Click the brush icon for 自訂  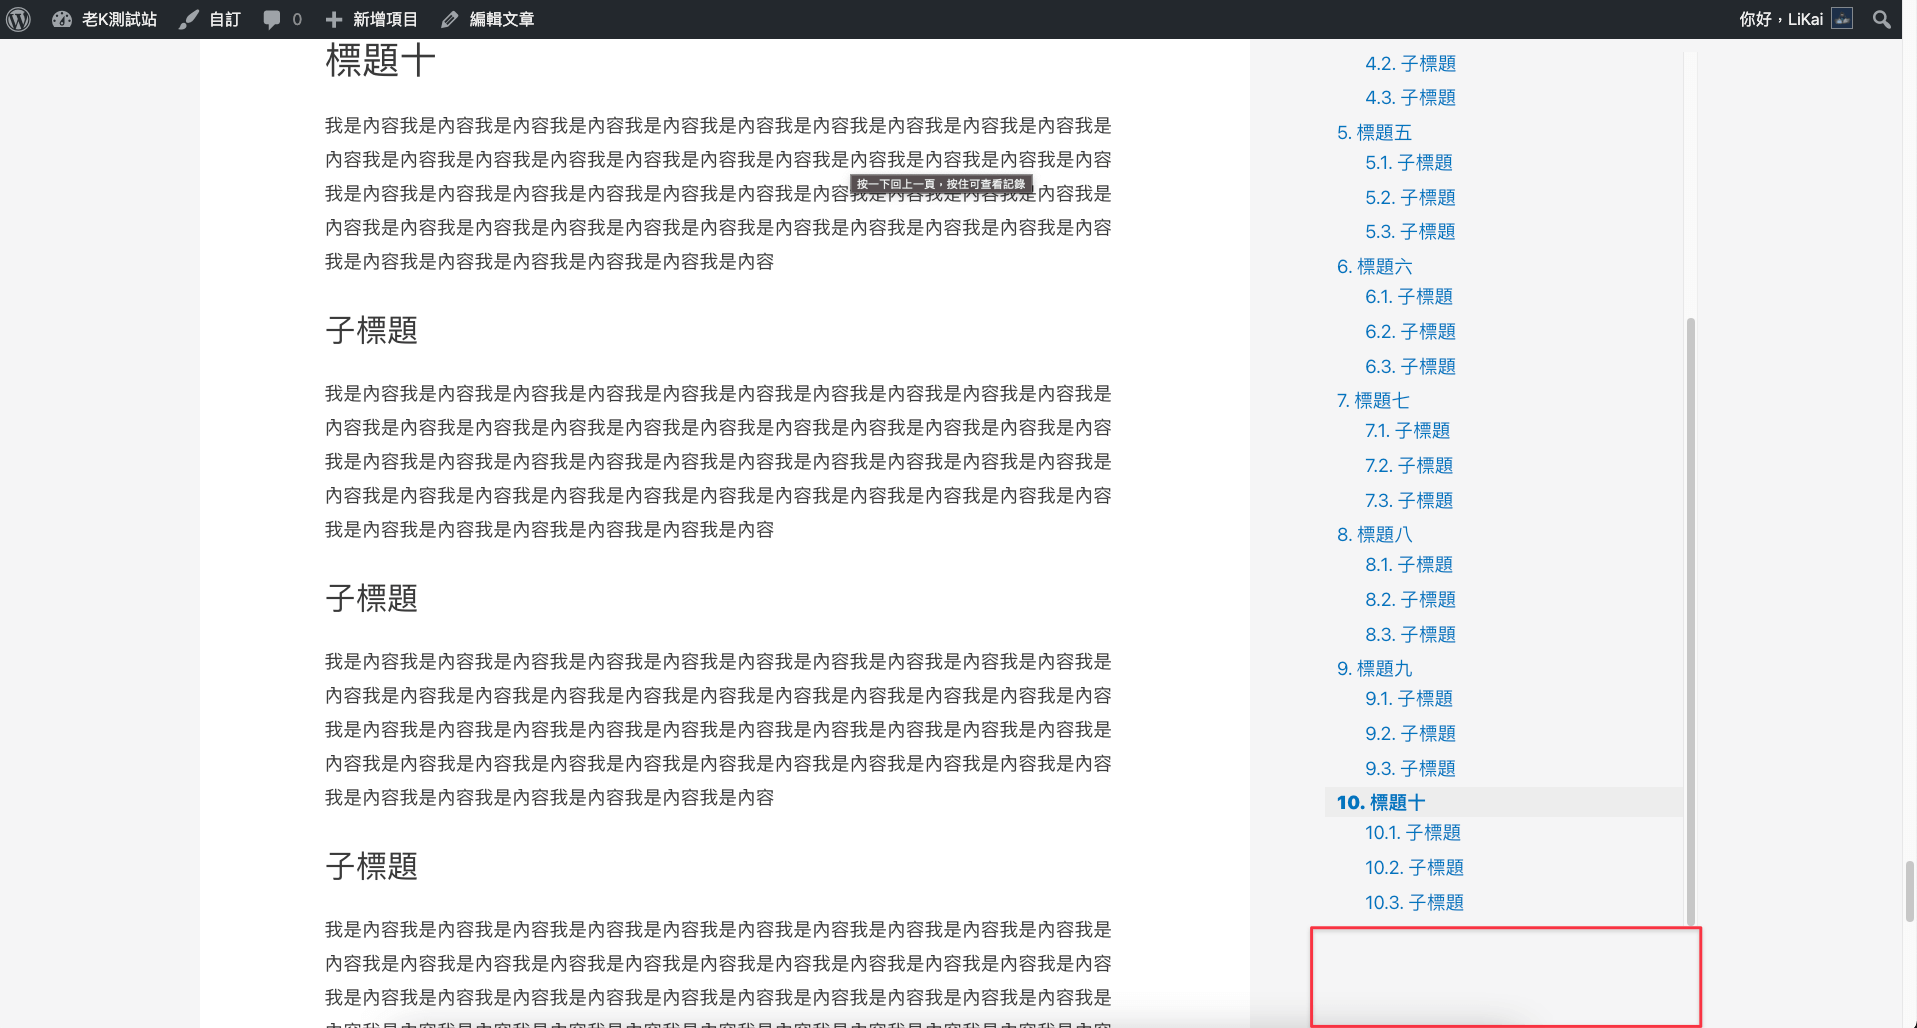(x=188, y=19)
